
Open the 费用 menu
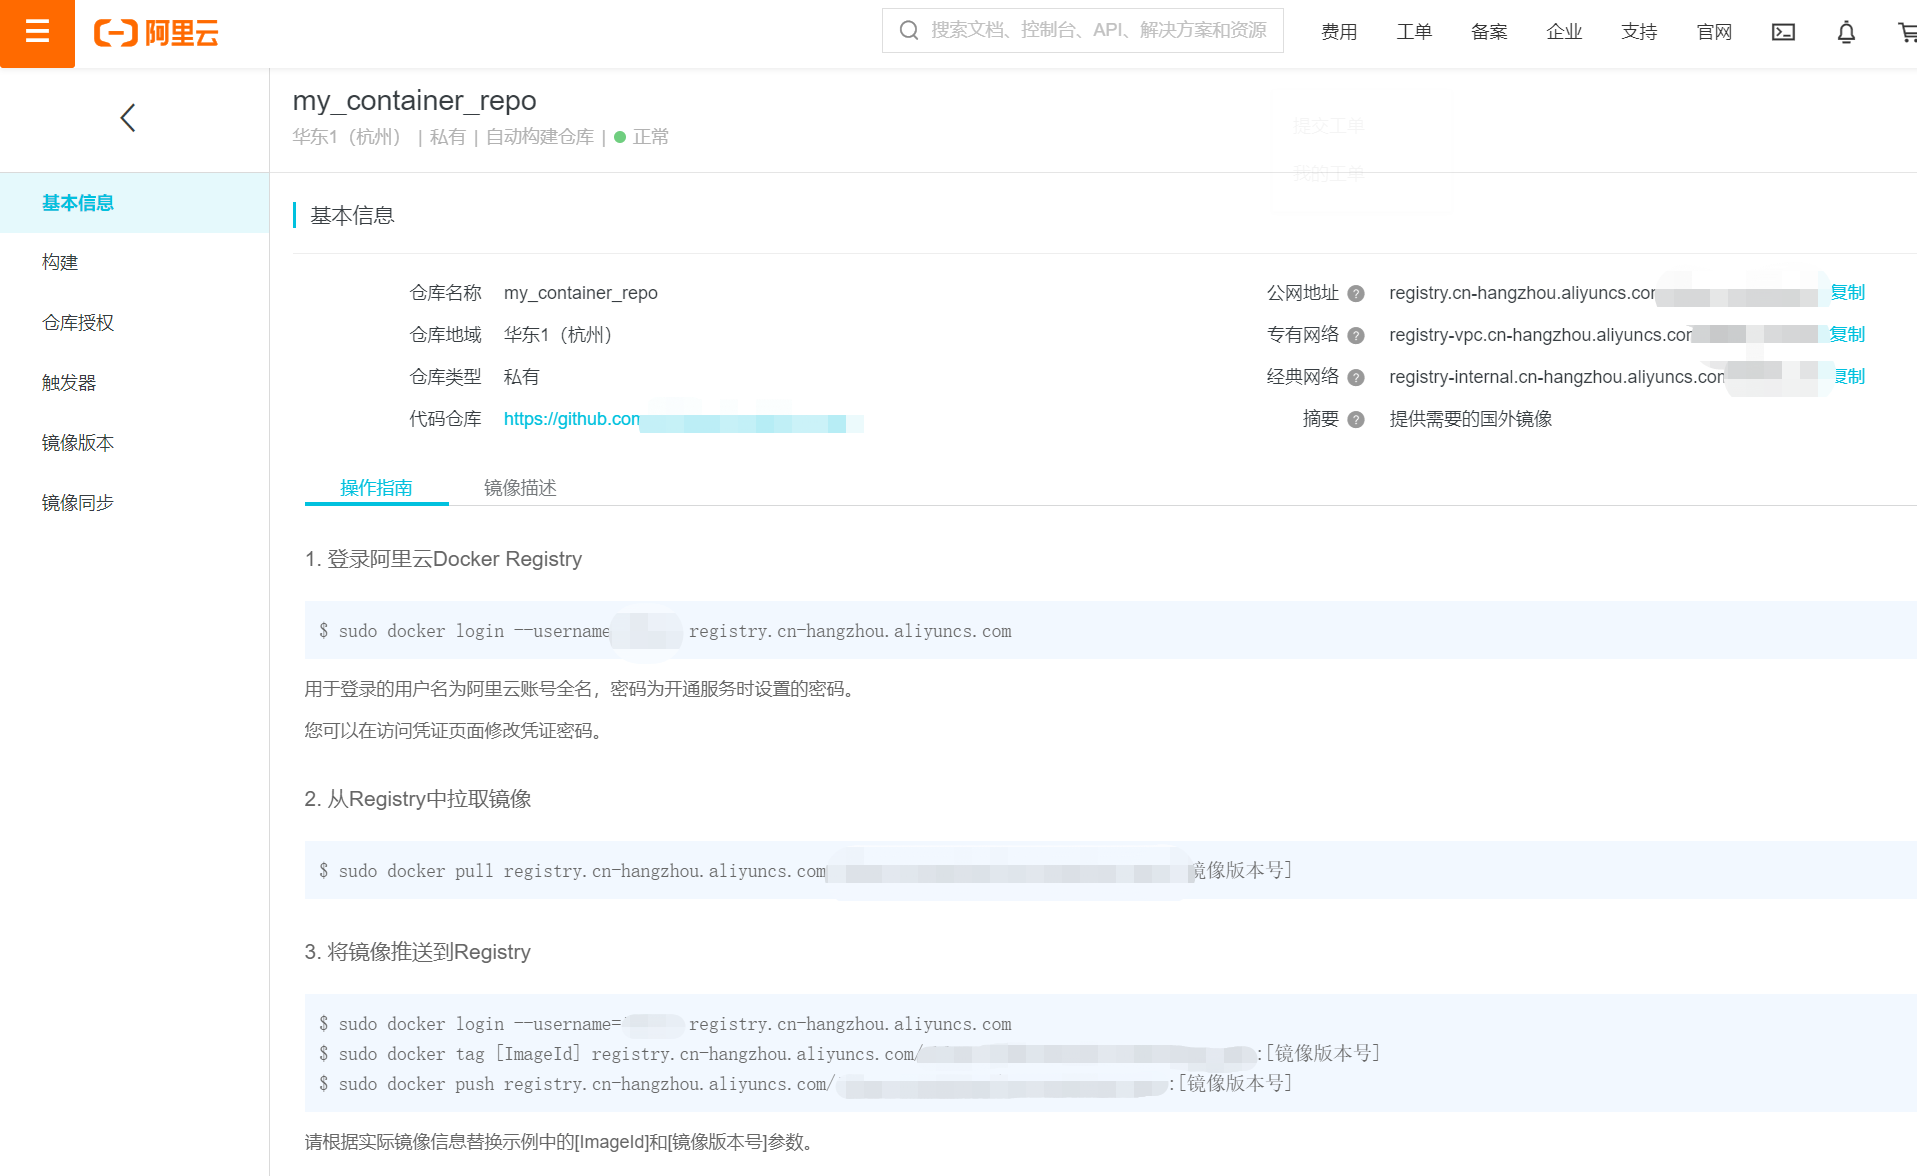(x=1339, y=32)
